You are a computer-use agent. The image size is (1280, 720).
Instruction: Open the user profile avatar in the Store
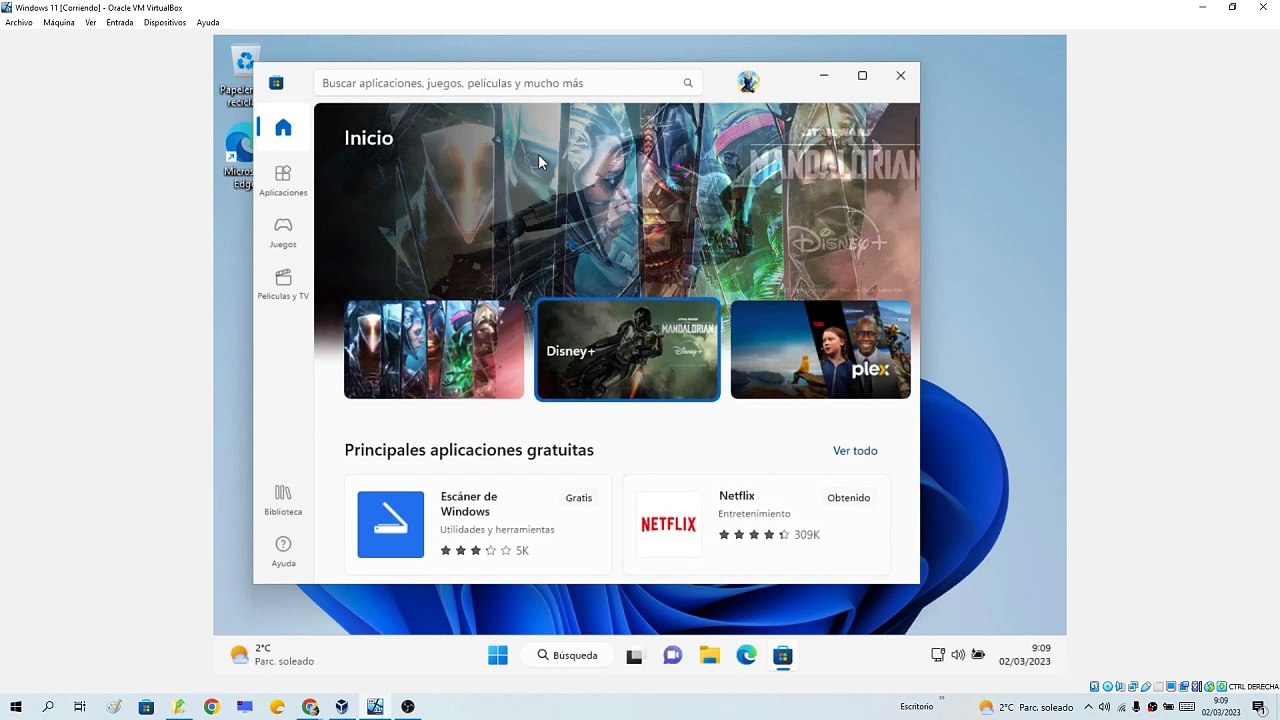pyautogui.click(x=748, y=82)
